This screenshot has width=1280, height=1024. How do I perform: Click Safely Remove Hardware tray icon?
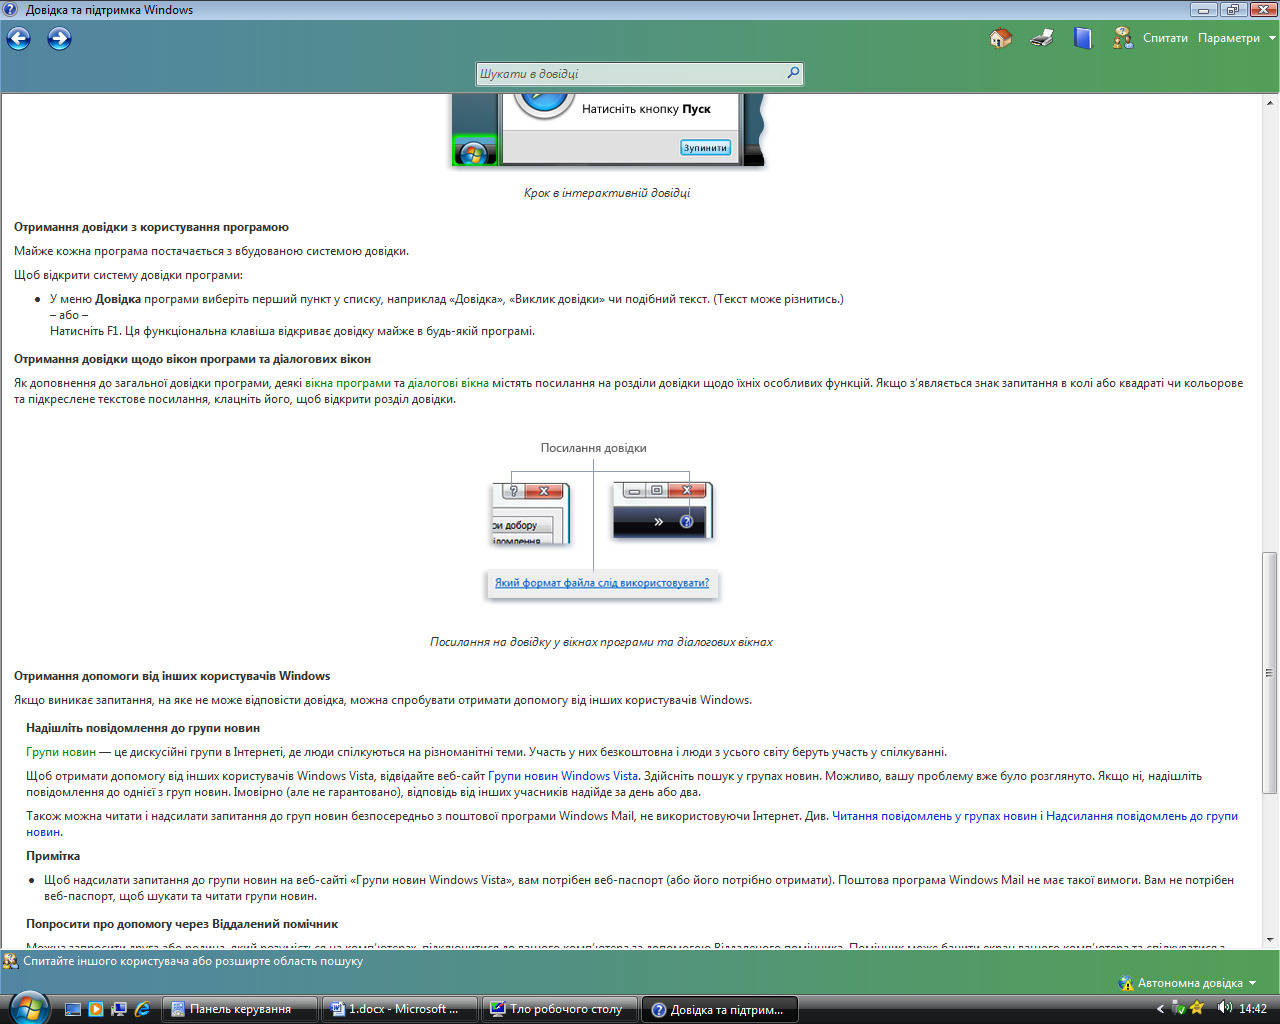click(x=1177, y=1008)
